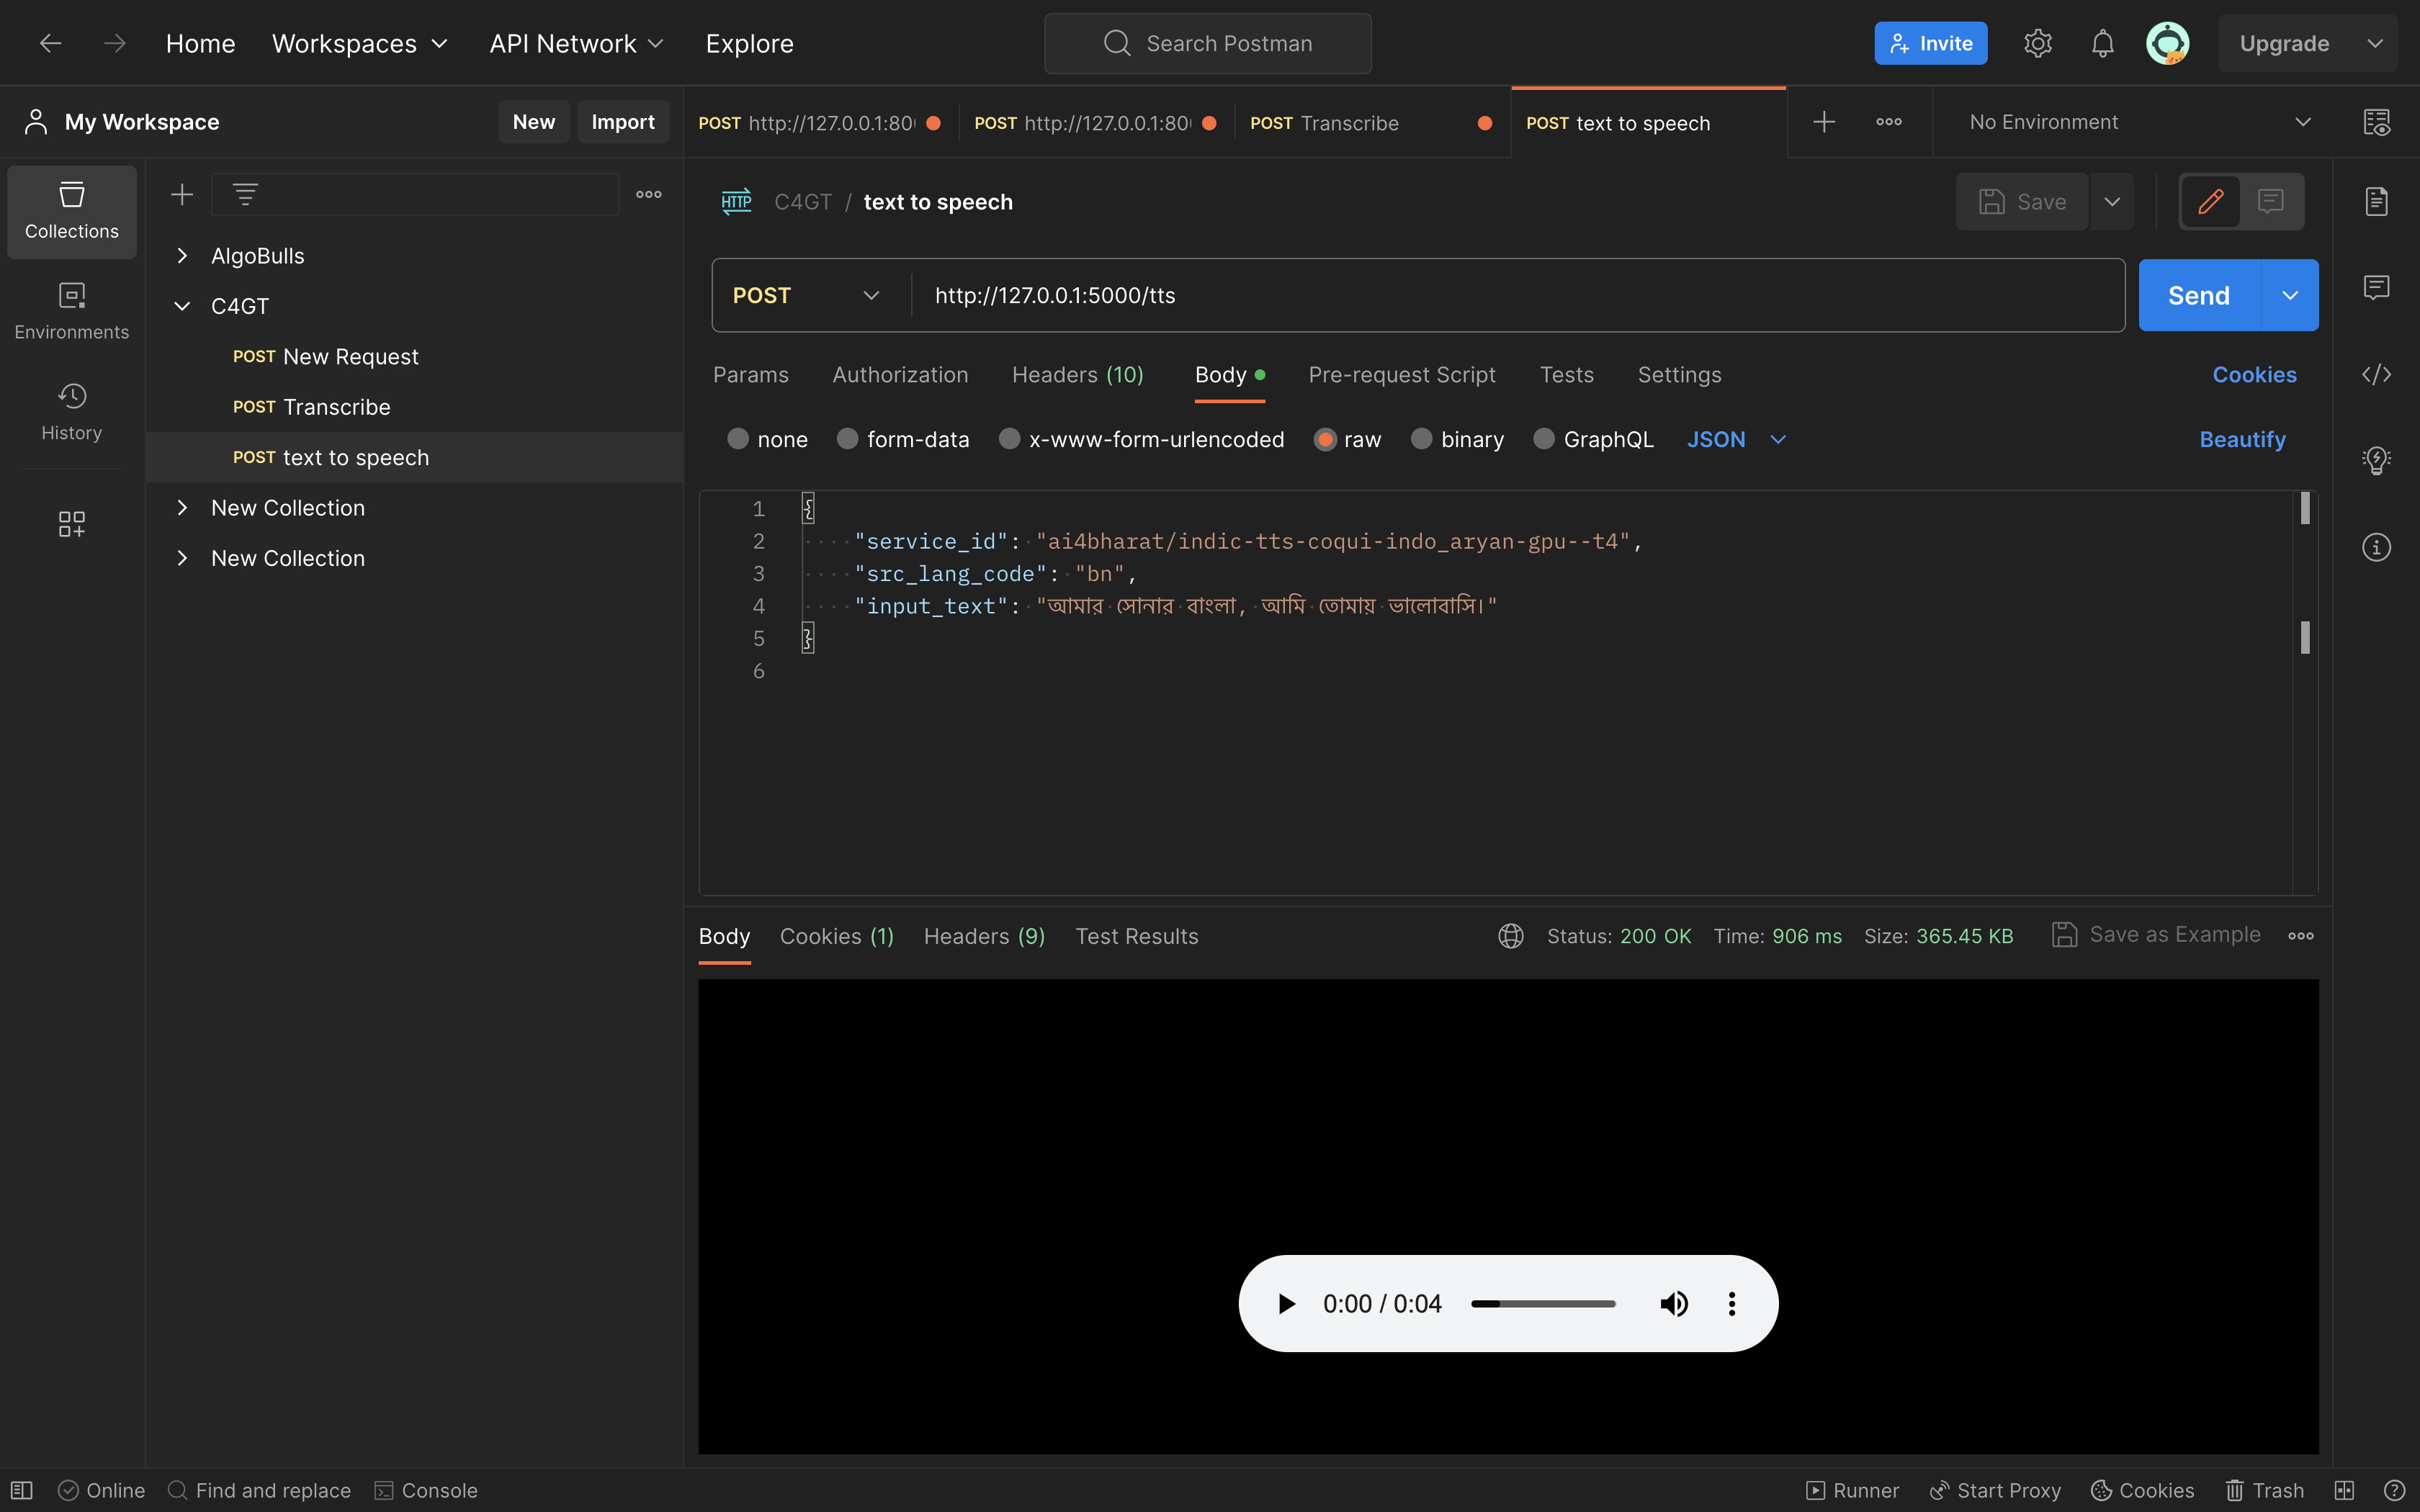Click the Send button
Image resolution: width=2420 pixels, height=1512 pixels.
point(2199,294)
